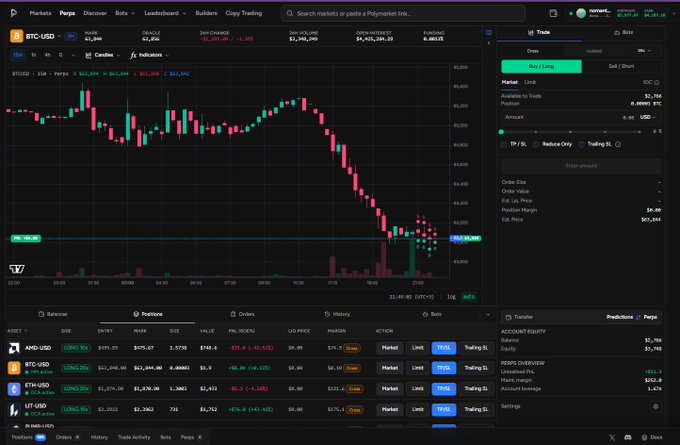Screen dimensions: 680x445
Task: Click Trailing SL button for ETH-USD position
Action: point(476,389)
